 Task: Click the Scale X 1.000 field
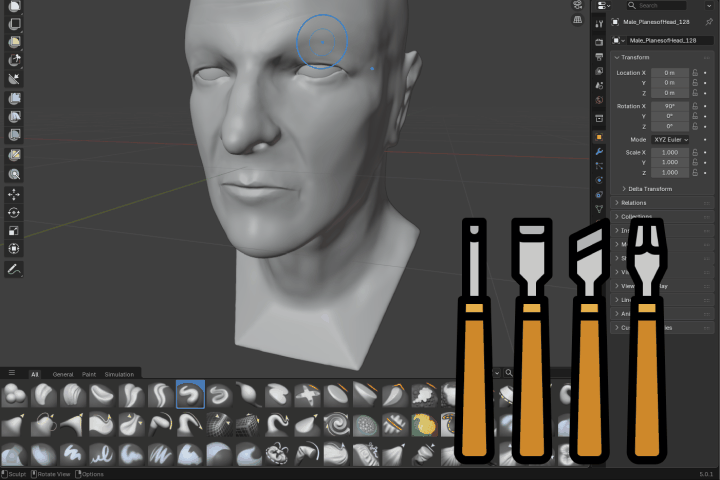click(x=670, y=152)
